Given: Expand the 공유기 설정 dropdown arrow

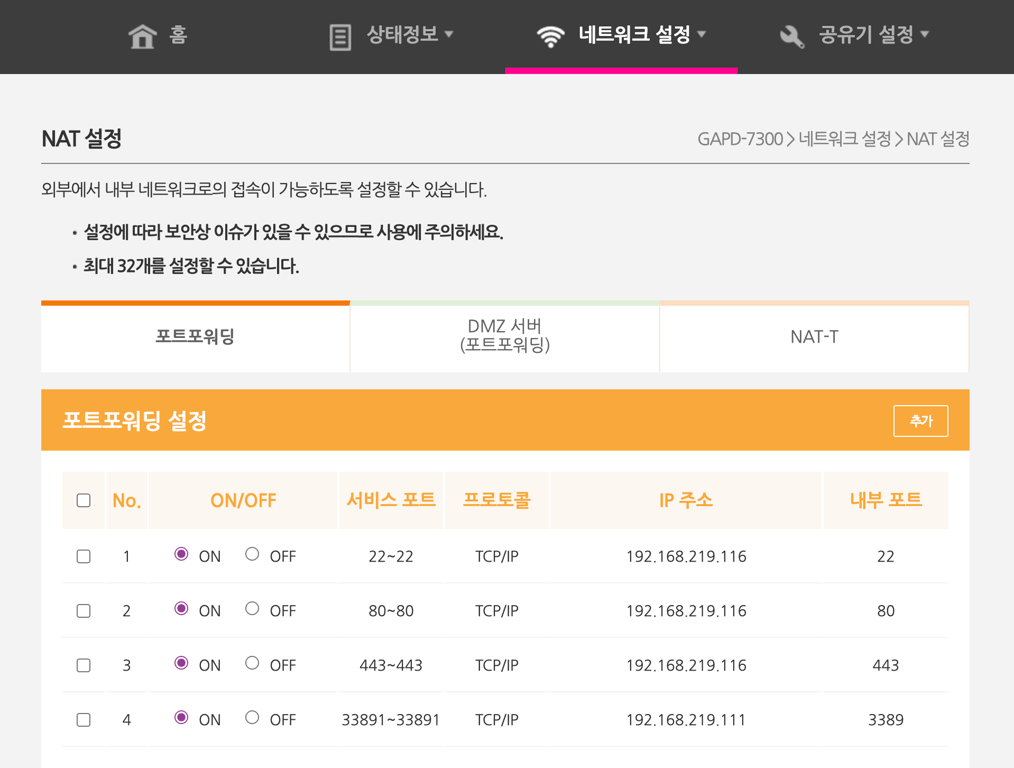Looking at the screenshot, I should [x=925, y=35].
